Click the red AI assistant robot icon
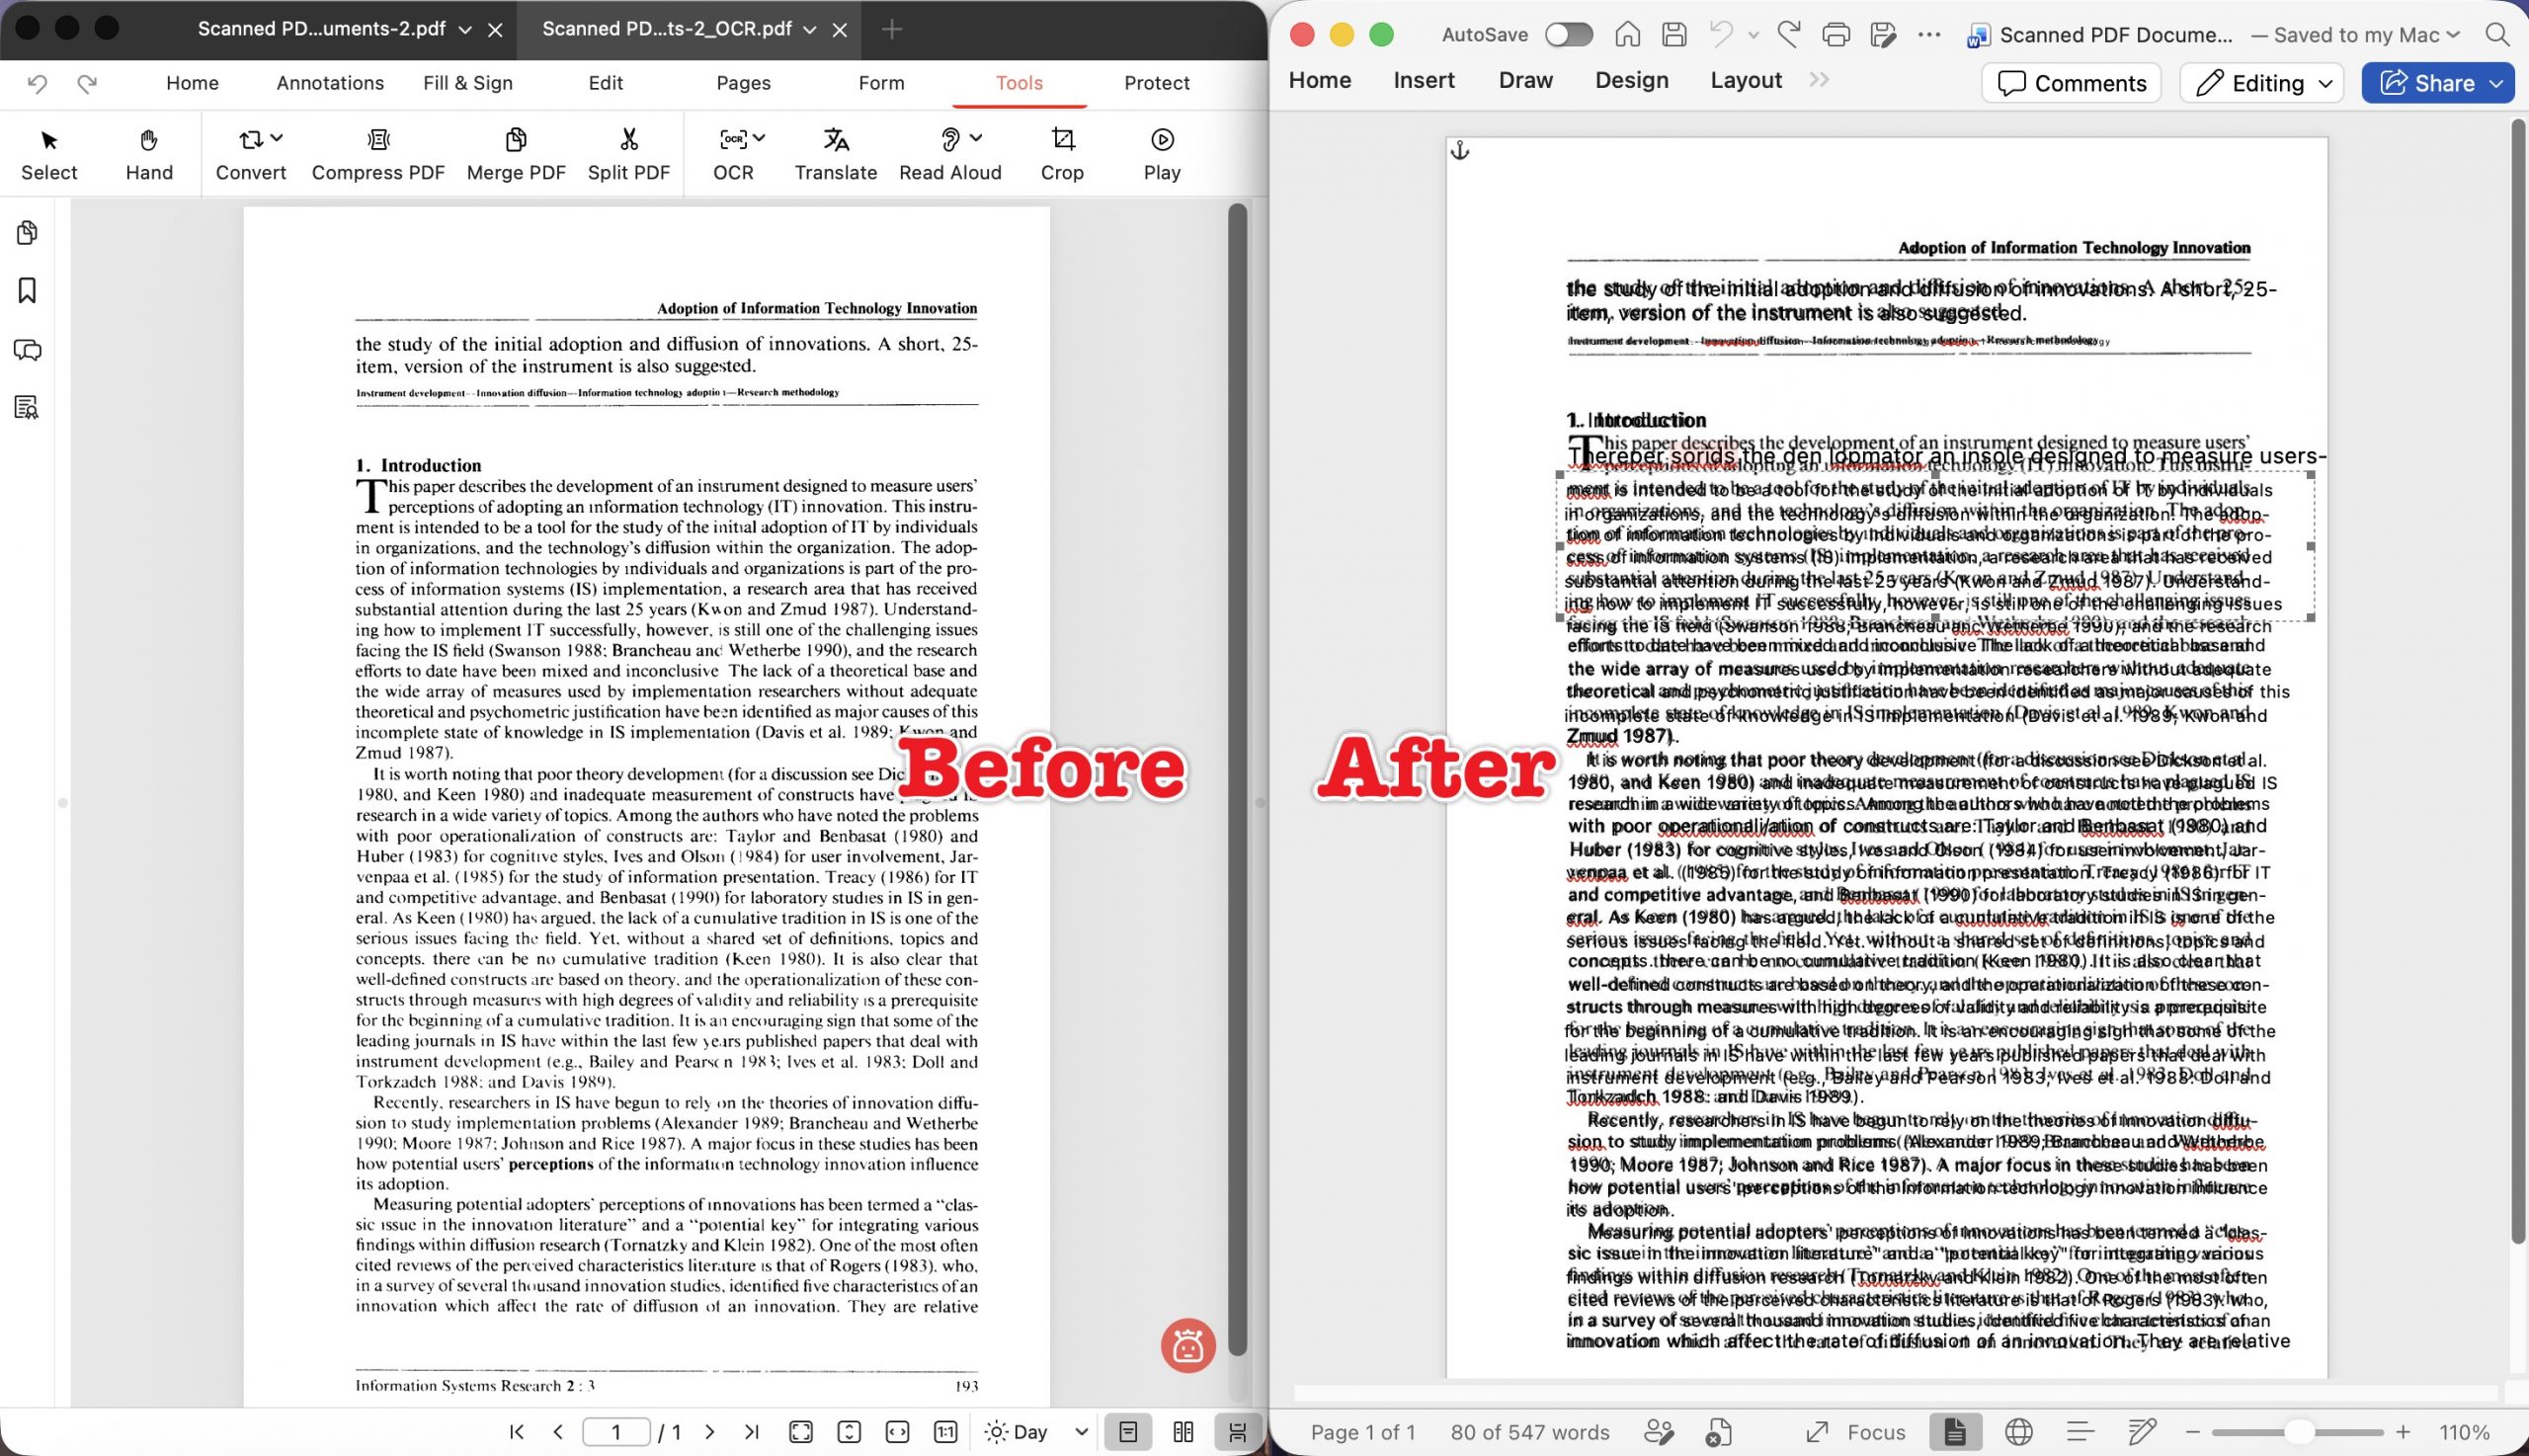The width and height of the screenshot is (2529, 1456). click(x=1188, y=1345)
